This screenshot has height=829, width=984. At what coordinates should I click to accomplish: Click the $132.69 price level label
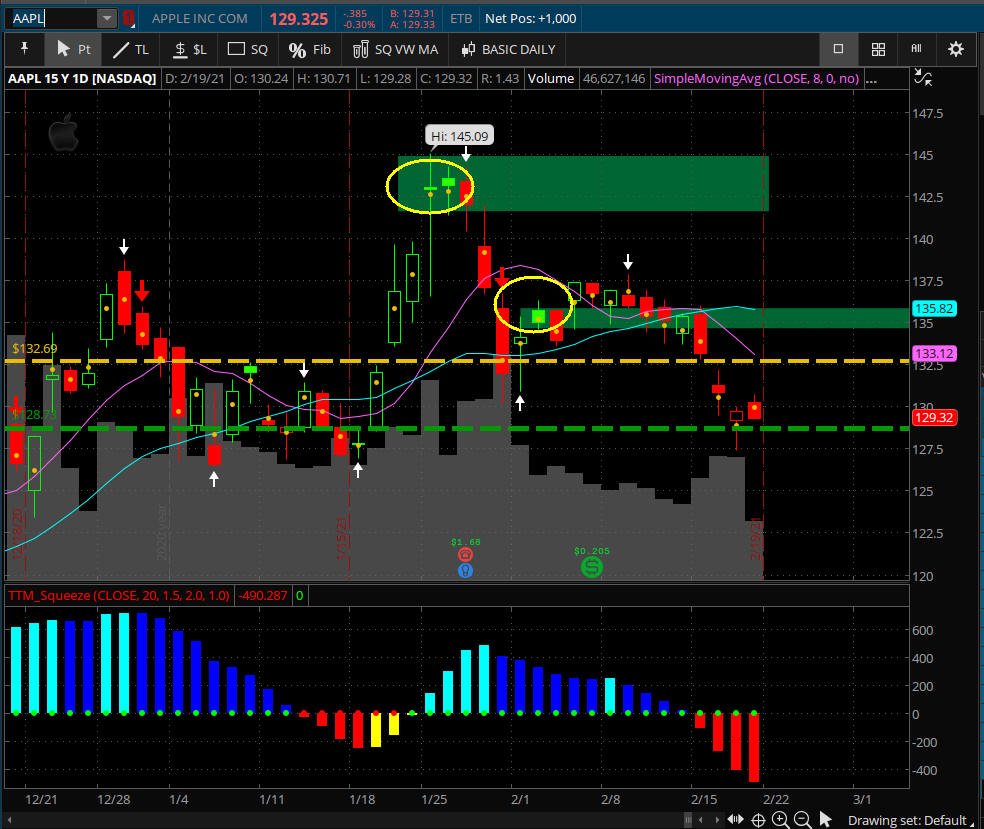[35, 348]
